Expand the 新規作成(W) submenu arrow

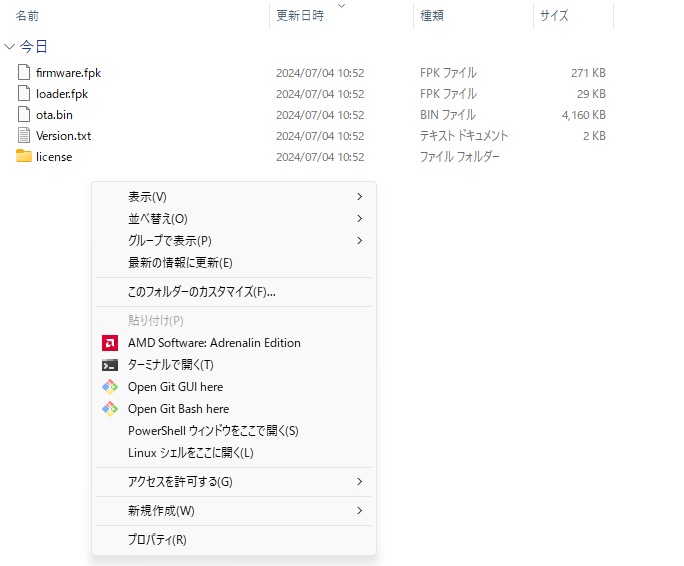pyautogui.click(x=359, y=510)
